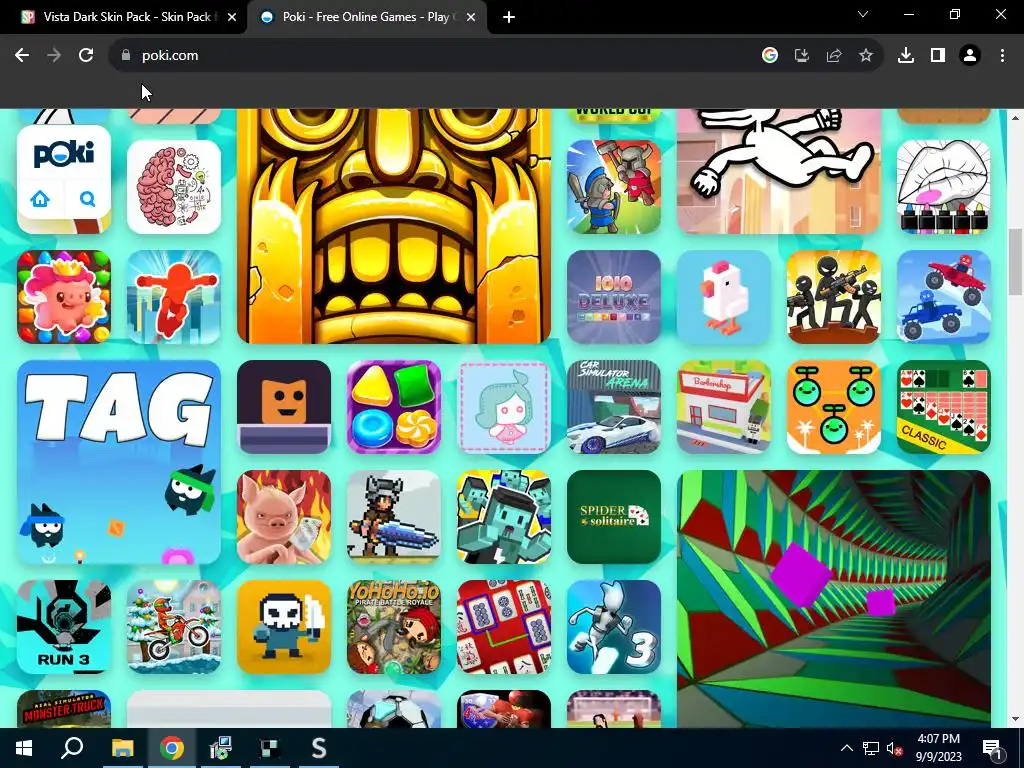Open the Windows Start menu

click(x=24, y=748)
